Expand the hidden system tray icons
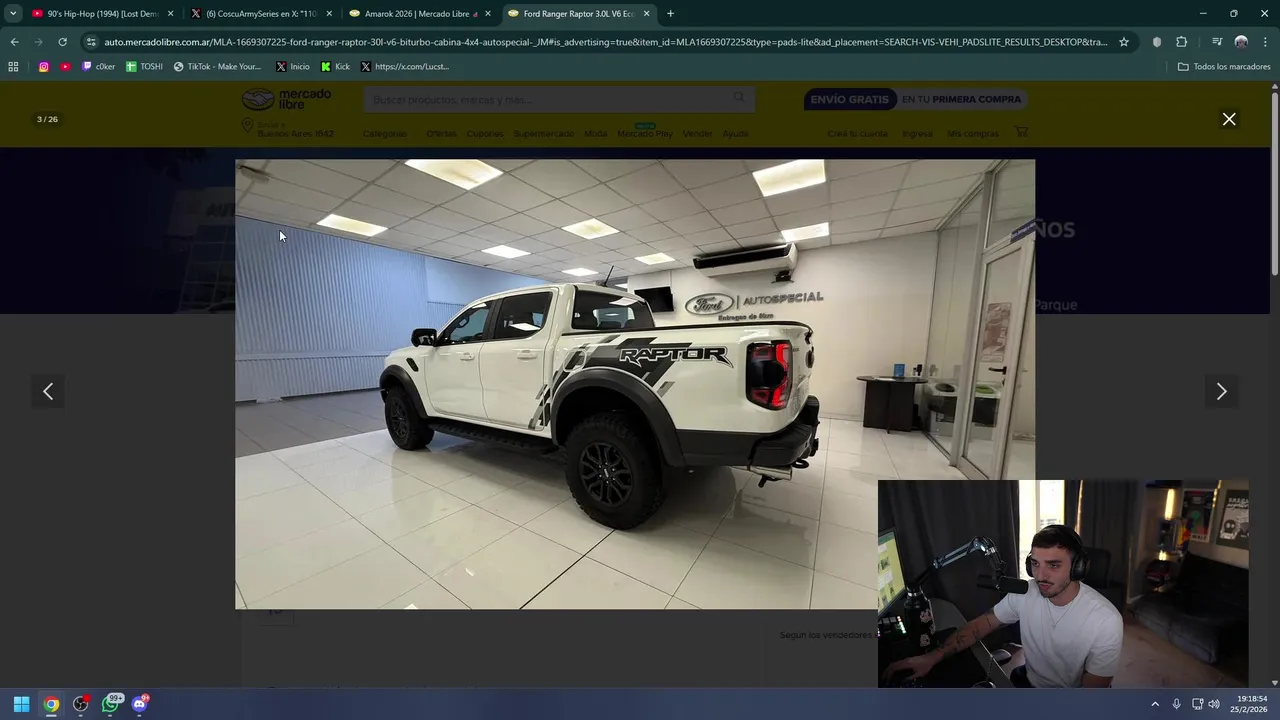The width and height of the screenshot is (1280, 720). click(1155, 704)
